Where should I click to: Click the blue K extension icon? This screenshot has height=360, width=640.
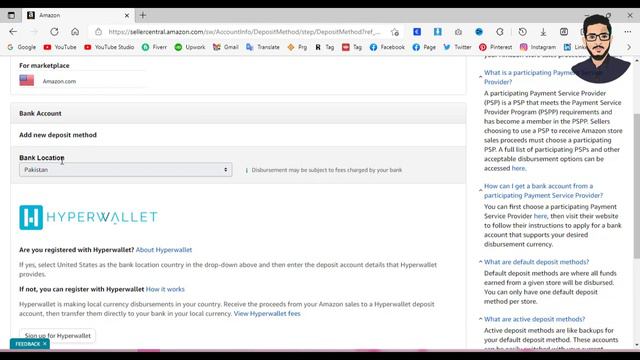point(417,31)
